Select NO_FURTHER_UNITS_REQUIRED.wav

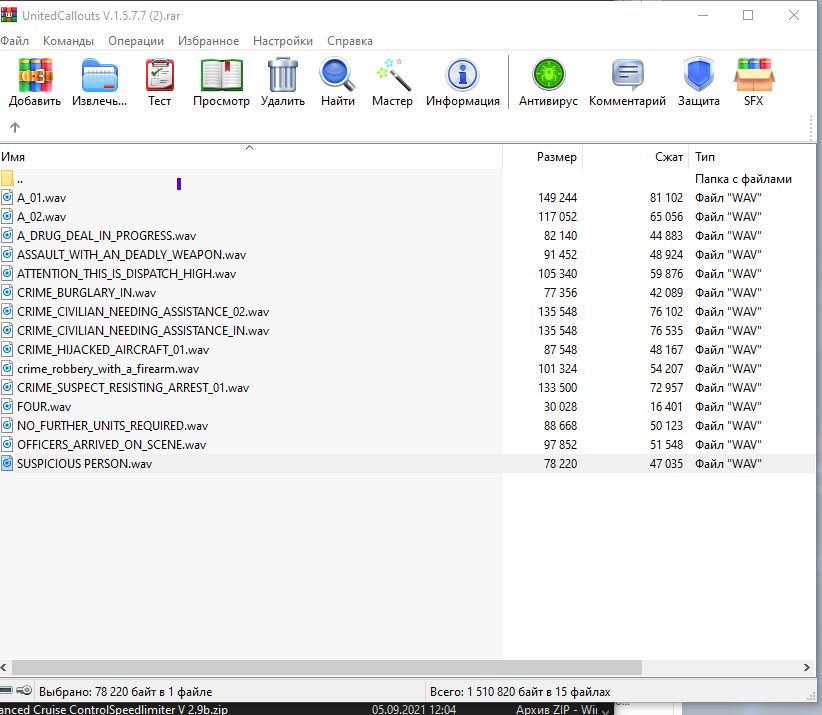[112, 426]
